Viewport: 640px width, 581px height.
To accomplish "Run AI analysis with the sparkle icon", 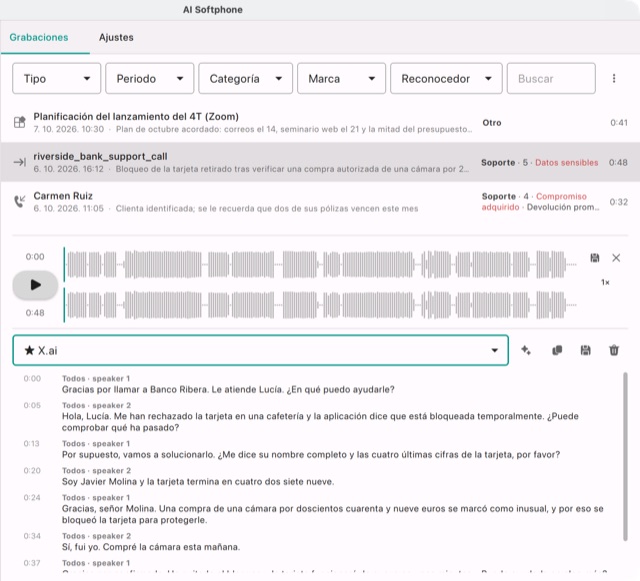I will (526, 350).
